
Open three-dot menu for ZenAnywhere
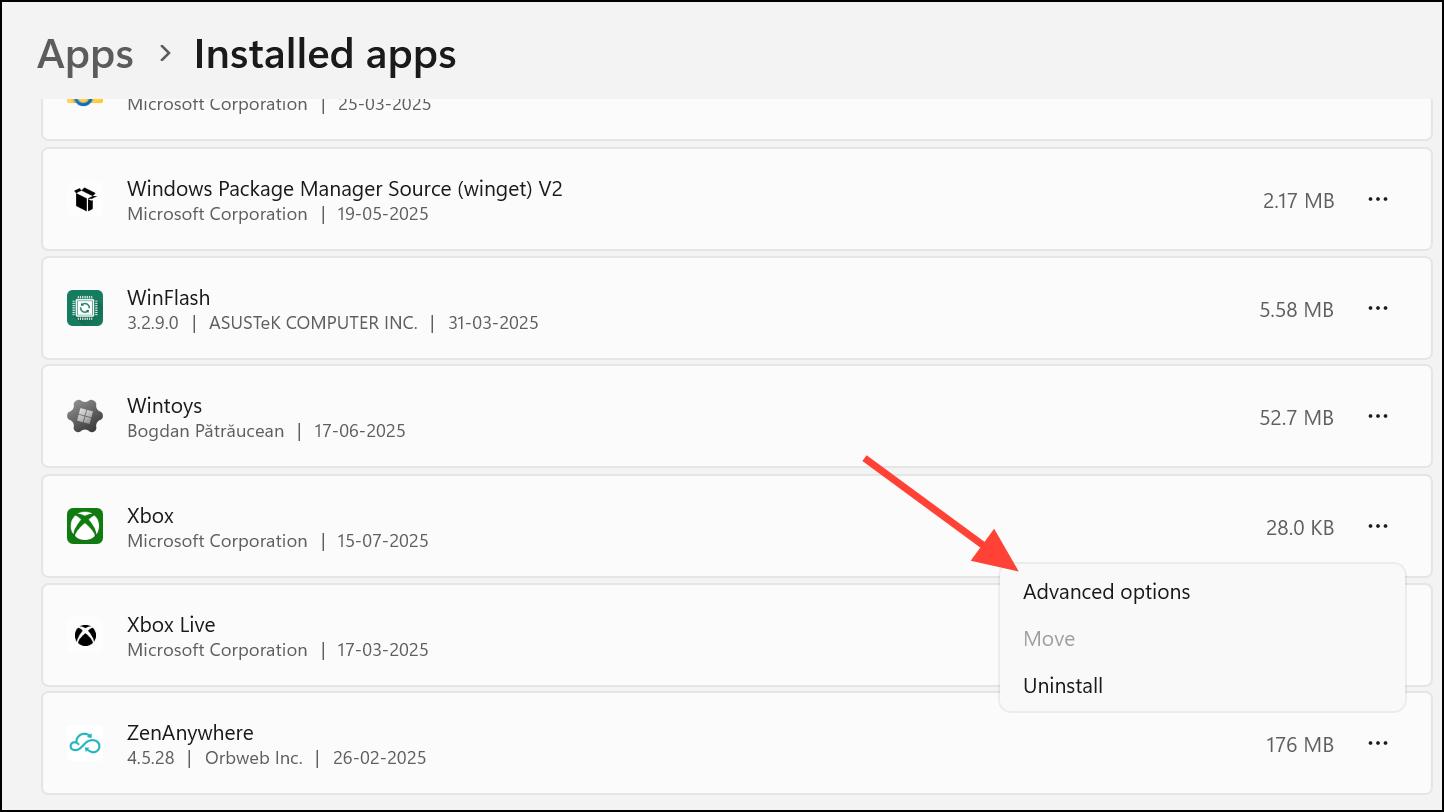[1378, 744]
